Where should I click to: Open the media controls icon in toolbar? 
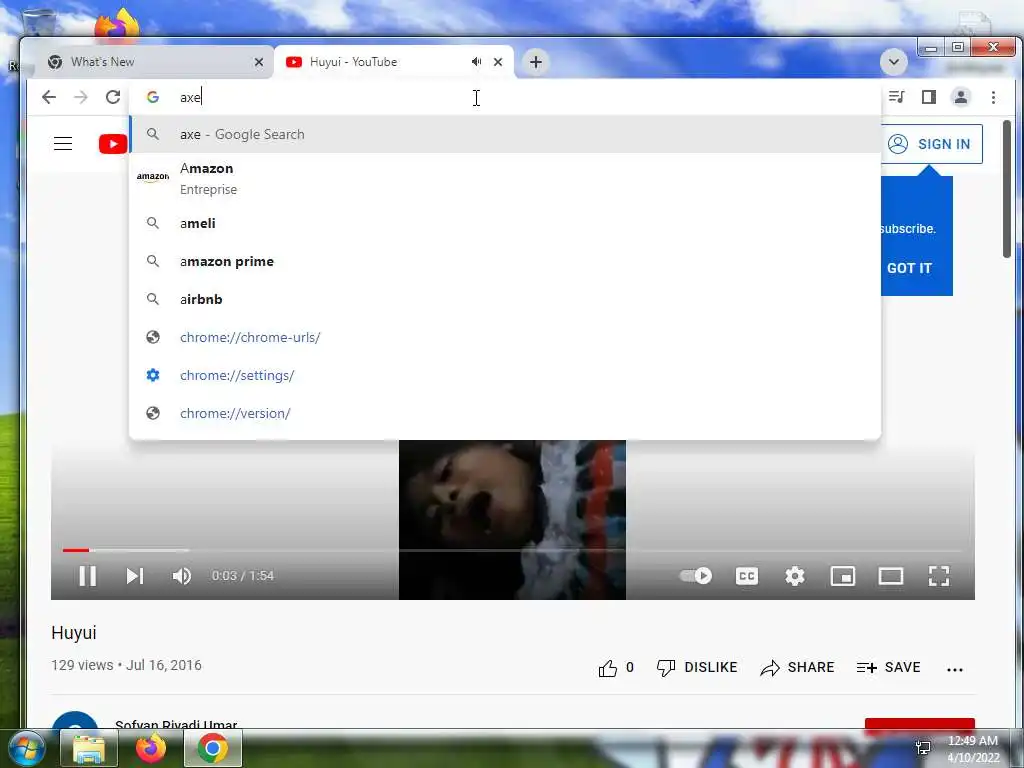click(897, 97)
